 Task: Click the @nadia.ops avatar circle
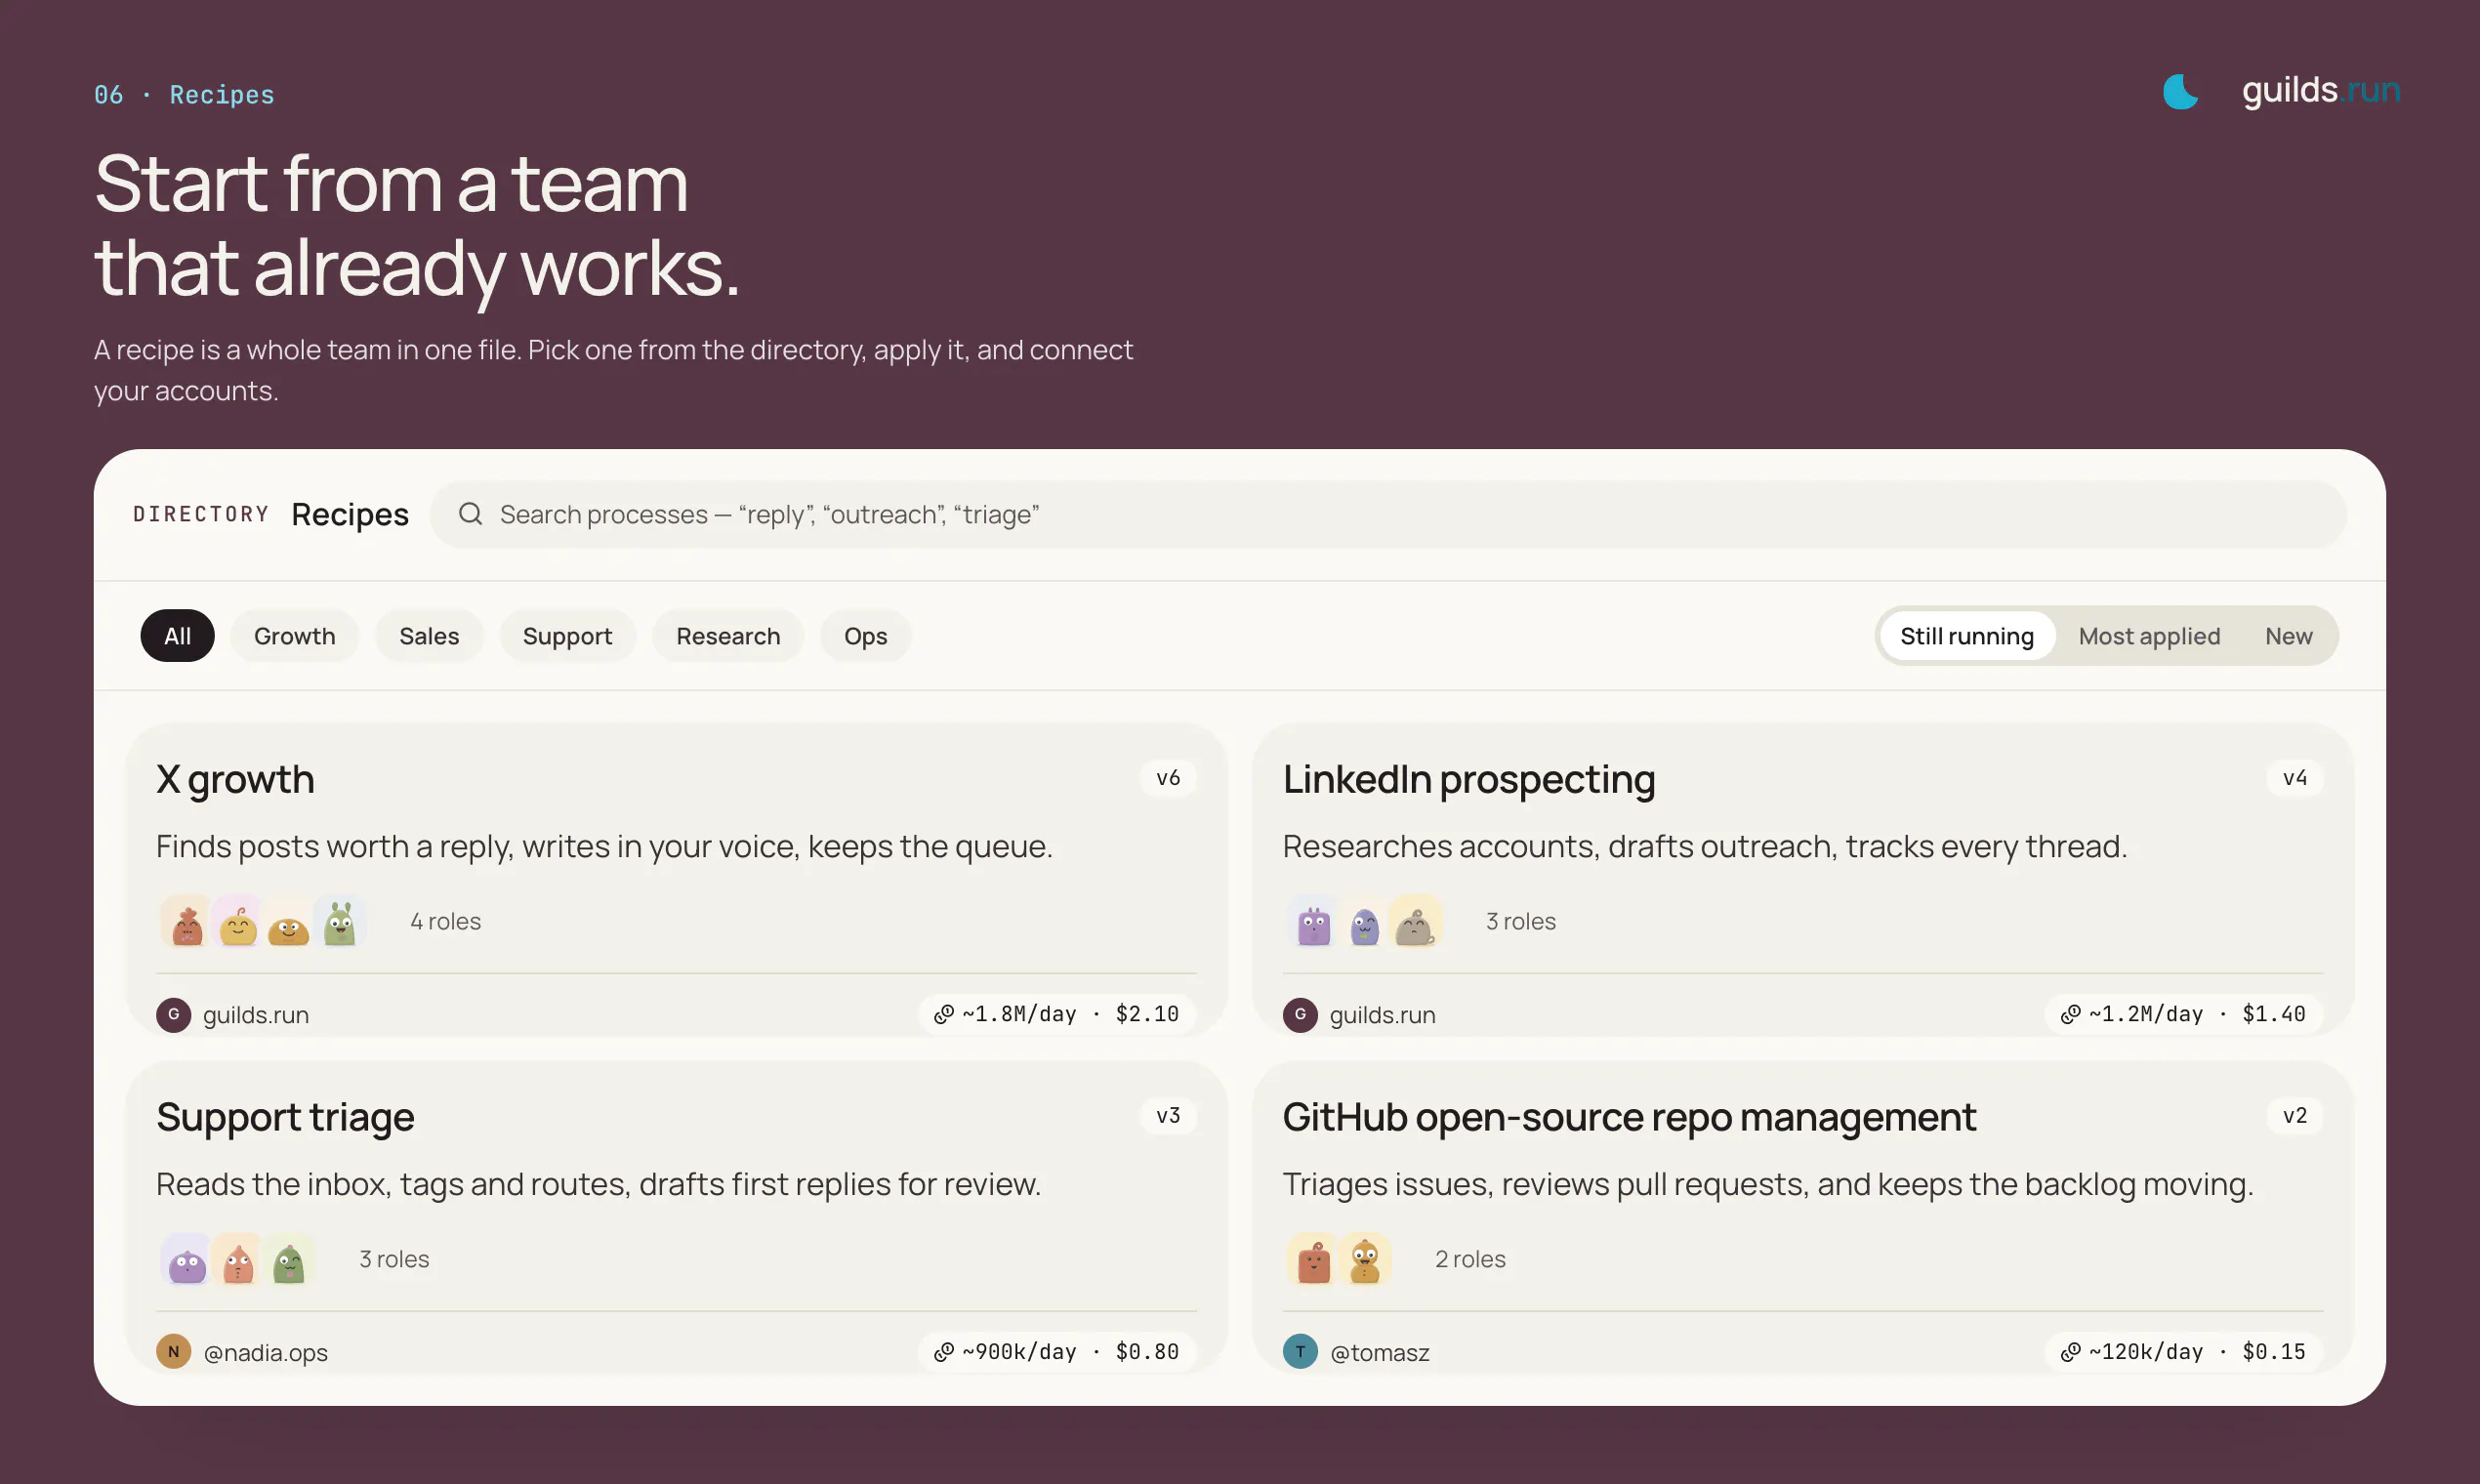(x=174, y=1352)
